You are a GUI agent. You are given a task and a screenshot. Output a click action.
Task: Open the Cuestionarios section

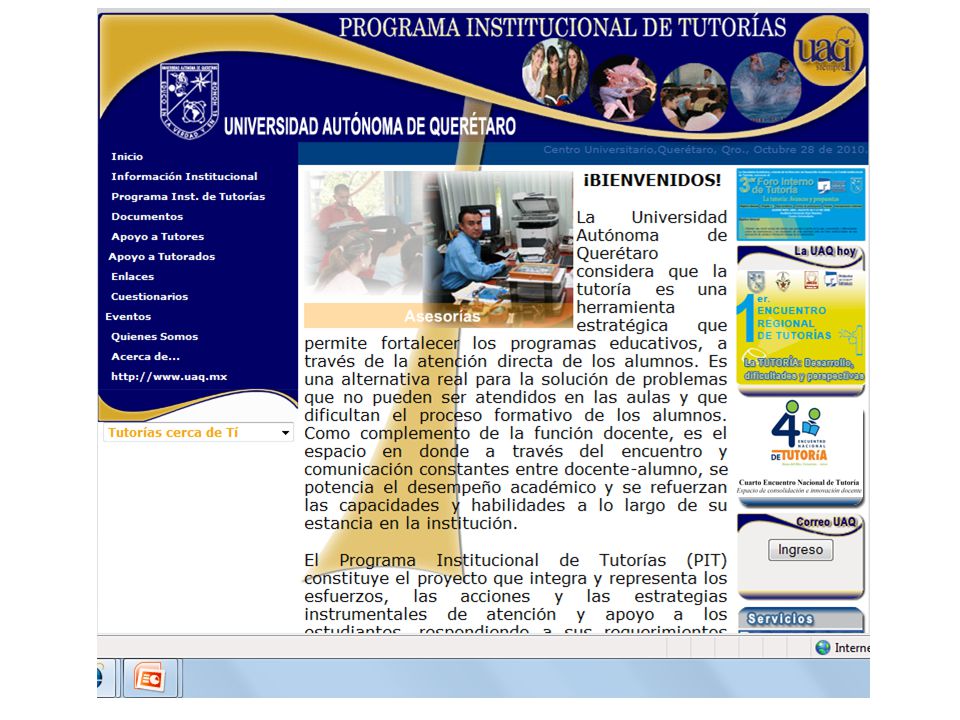pos(149,296)
